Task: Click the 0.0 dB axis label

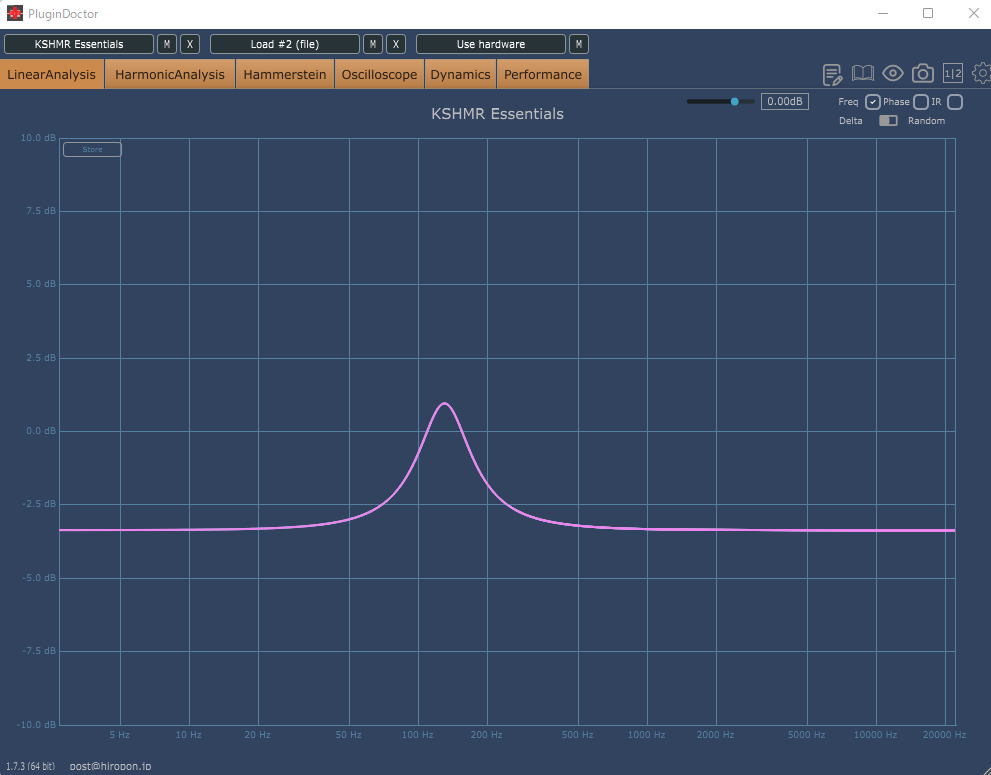Action: tap(40, 431)
